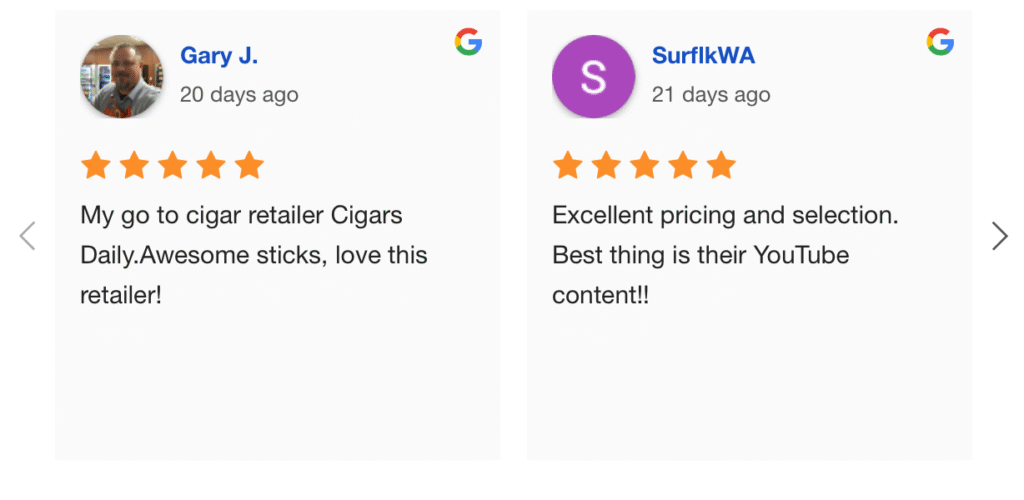Click Gary J.'s profile photo
This screenshot has height=500, width=1024.
point(121,77)
